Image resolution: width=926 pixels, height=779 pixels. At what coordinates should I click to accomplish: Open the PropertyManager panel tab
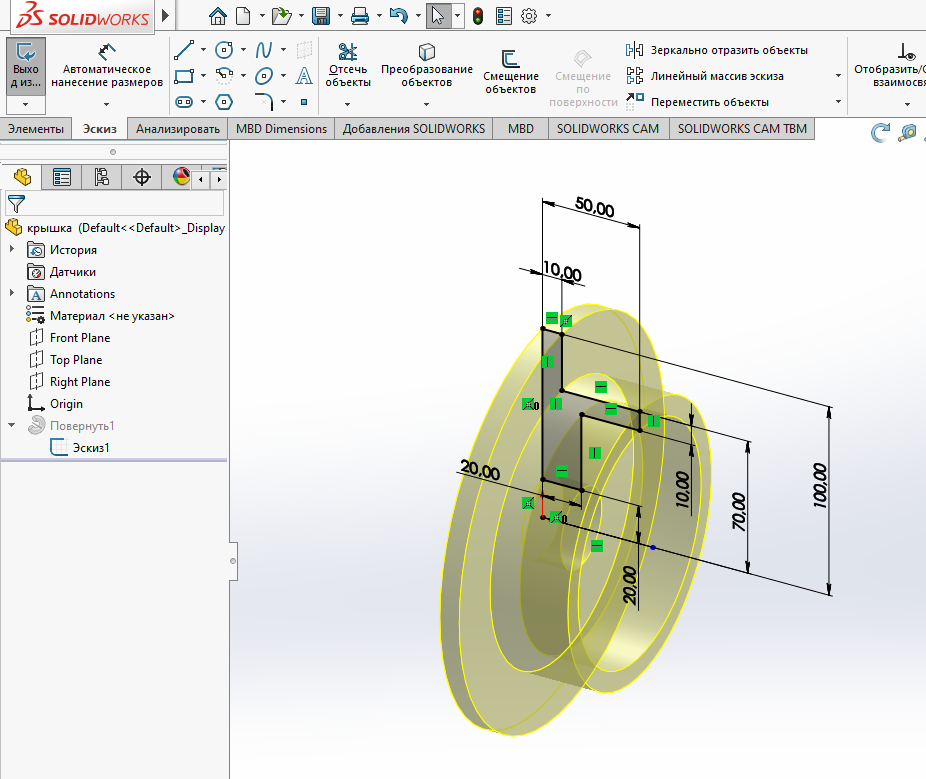point(62,177)
